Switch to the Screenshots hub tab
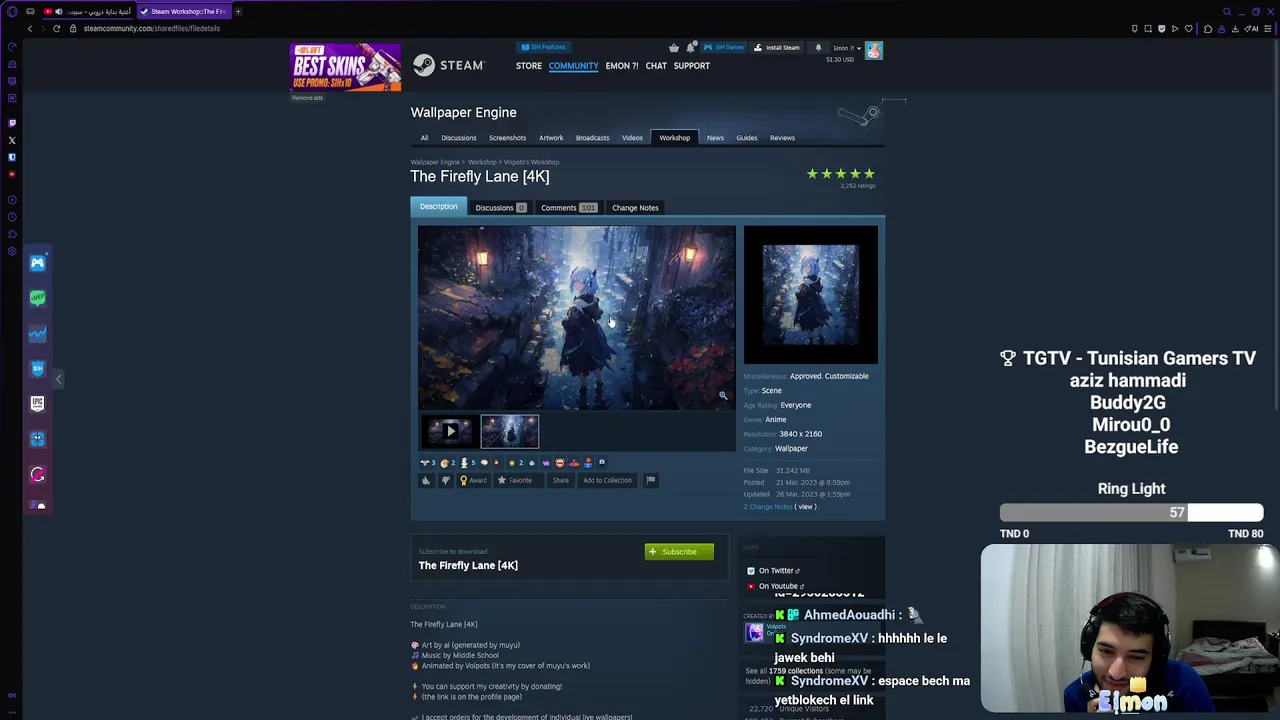 tap(507, 138)
